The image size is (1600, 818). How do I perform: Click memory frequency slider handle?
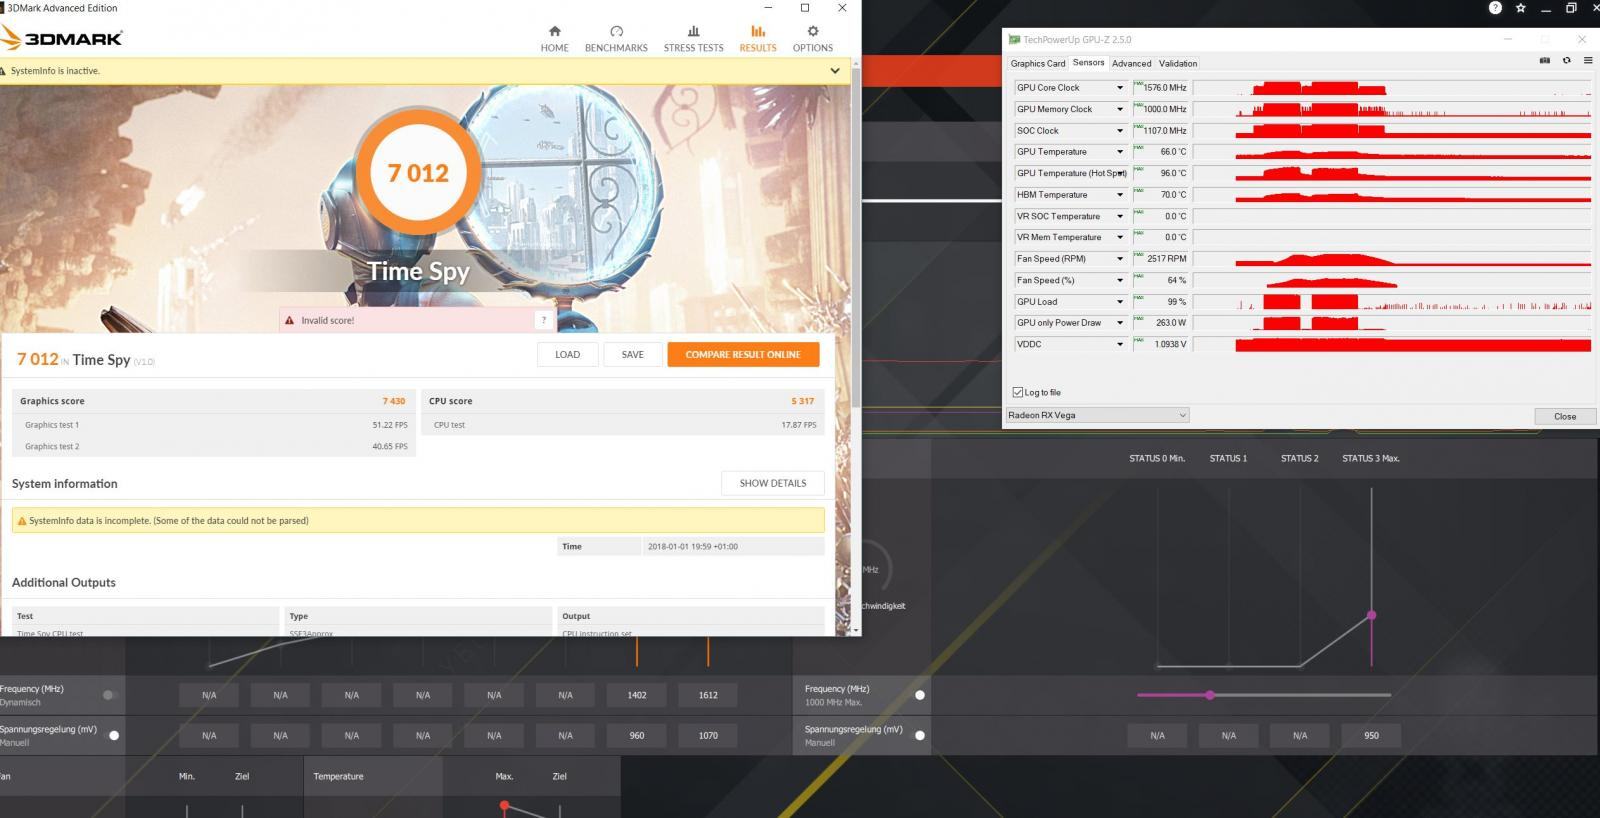(1210, 694)
